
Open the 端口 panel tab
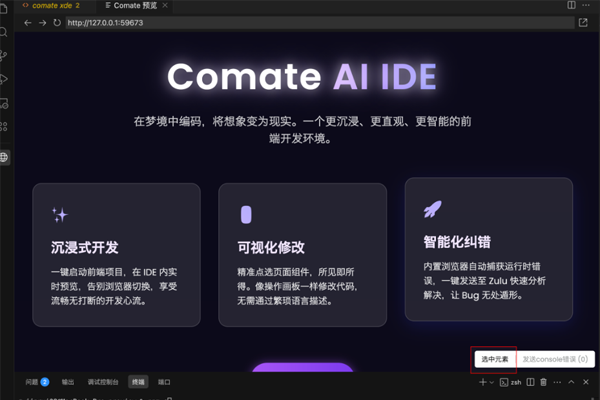[x=164, y=382]
